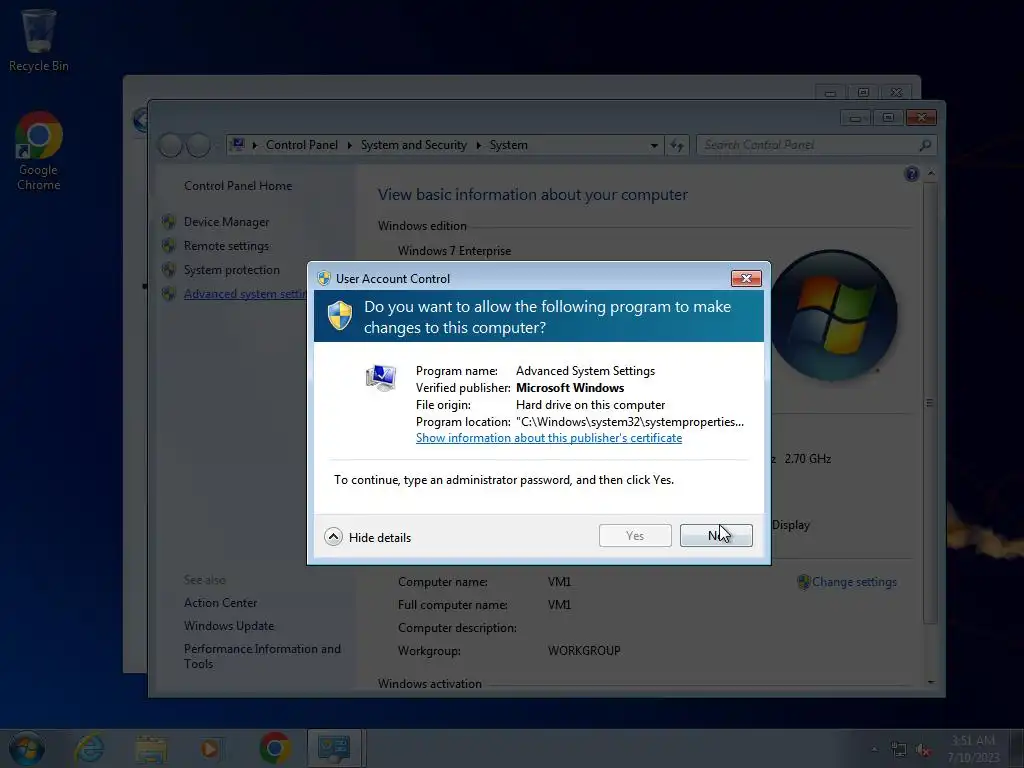Image resolution: width=1024 pixels, height=768 pixels.
Task: Click the scroll down arrow in System window
Action: coord(931,682)
